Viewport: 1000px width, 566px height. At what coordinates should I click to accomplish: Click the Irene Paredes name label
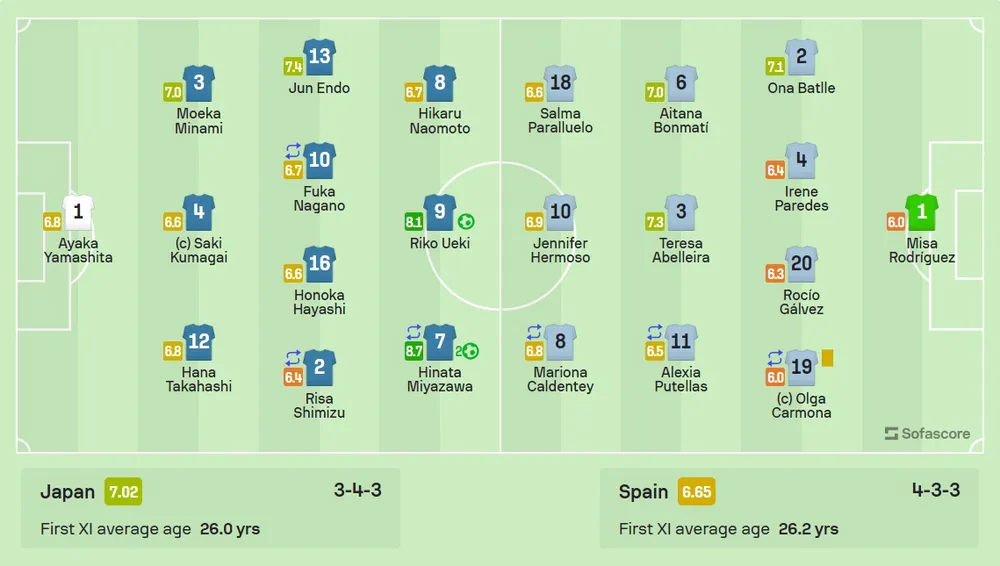[801, 198]
